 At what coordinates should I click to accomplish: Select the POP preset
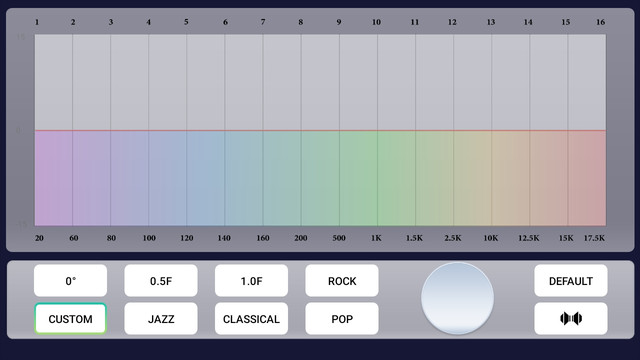[x=342, y=318]
